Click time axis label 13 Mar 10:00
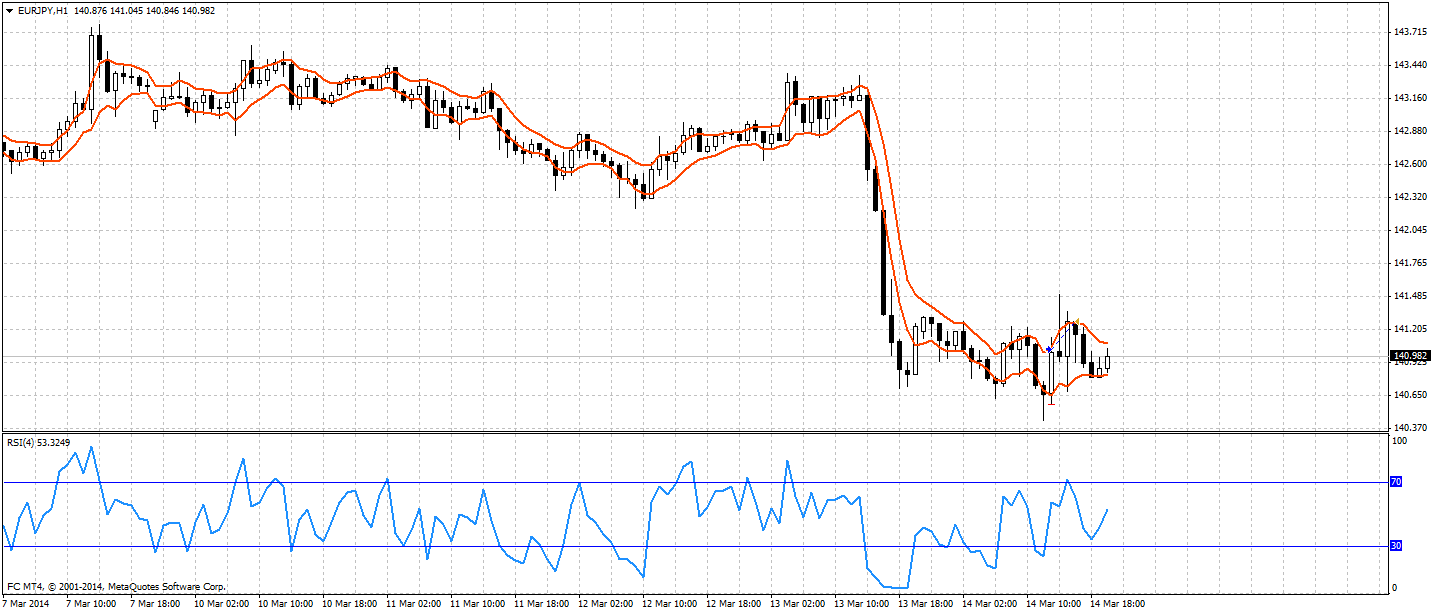Viewport: 1431px width, 612px height. pos(861,604)
